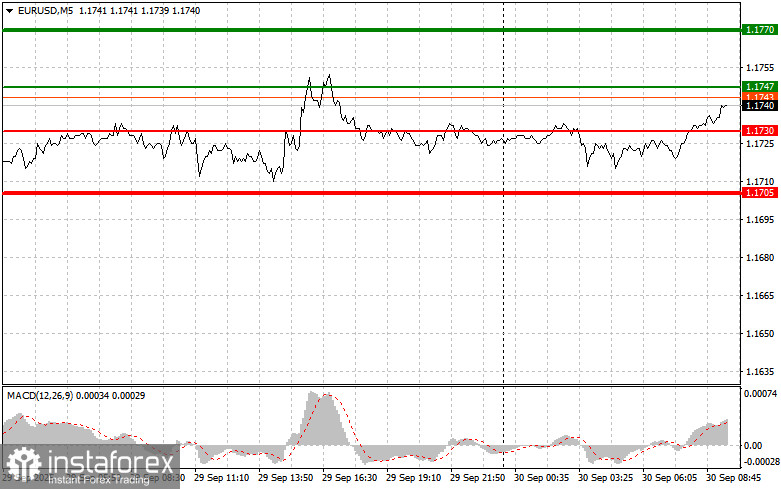This screenshot has height=489, width=781.
Task: Click the thick green 1.1770 horizontal line
Action: (x=372, y=30)
